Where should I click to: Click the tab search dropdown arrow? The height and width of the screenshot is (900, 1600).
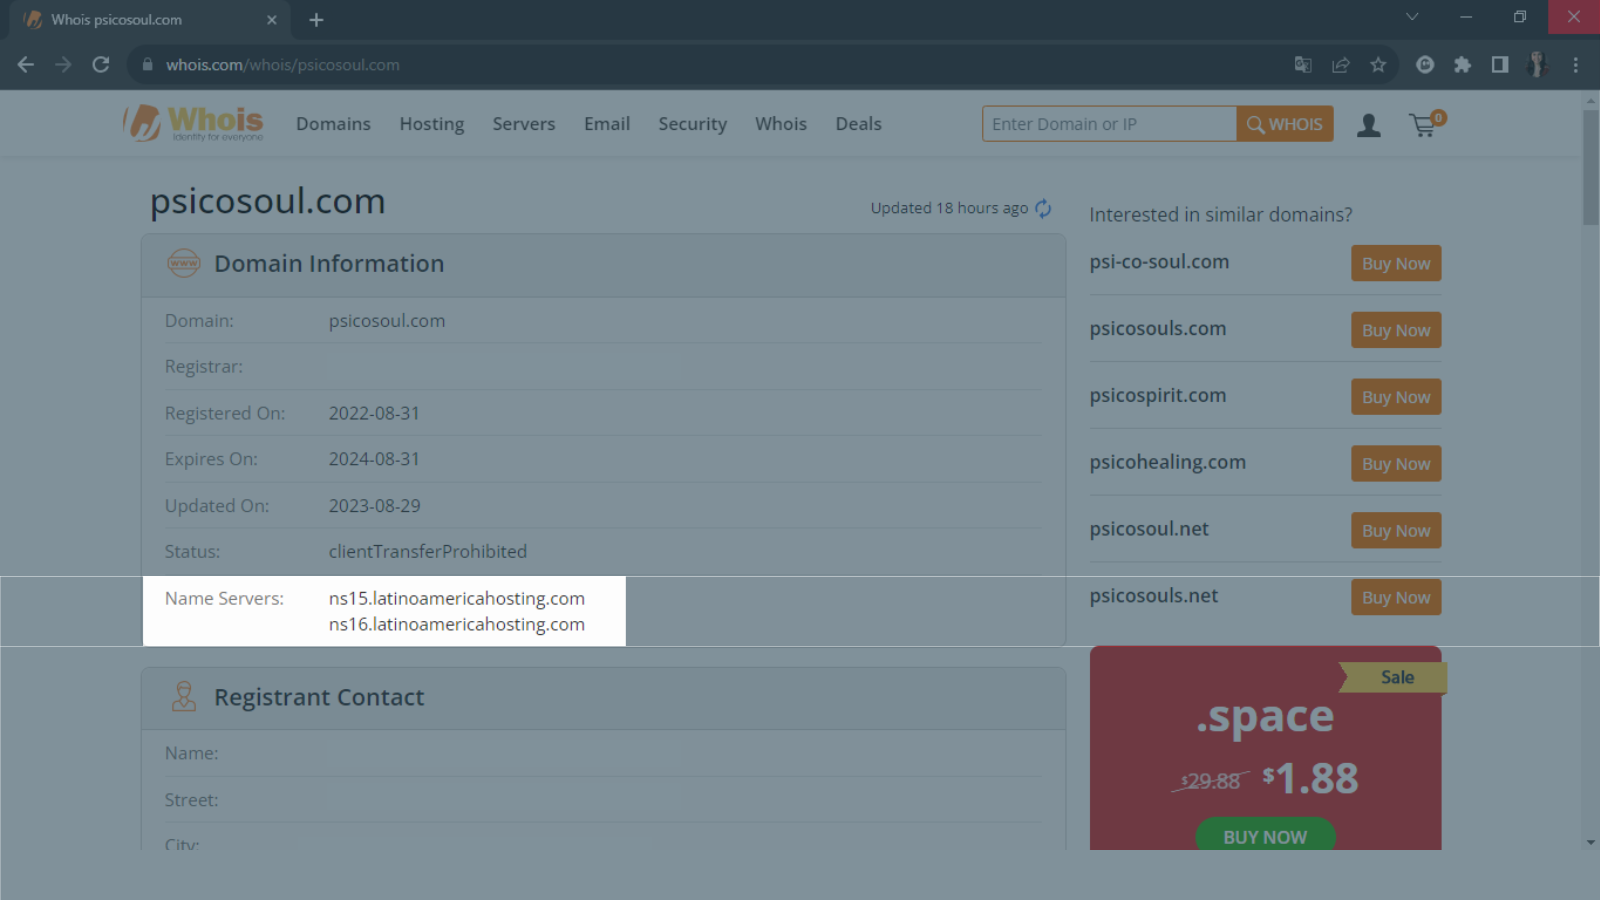[x=1412, y=17]
